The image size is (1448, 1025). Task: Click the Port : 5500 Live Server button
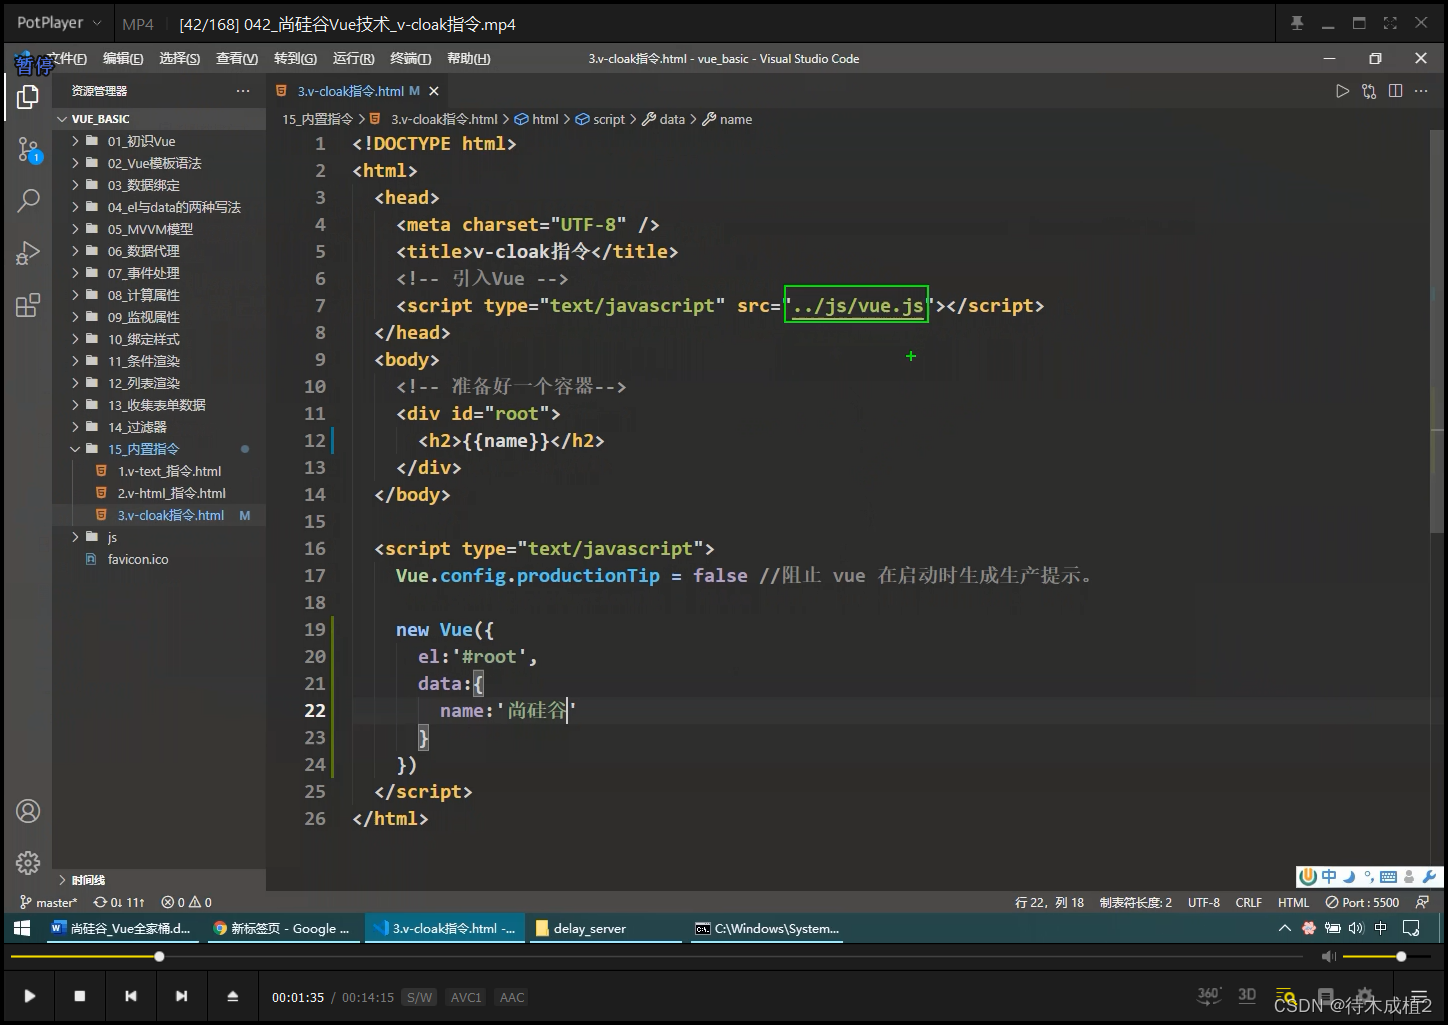1362,902
